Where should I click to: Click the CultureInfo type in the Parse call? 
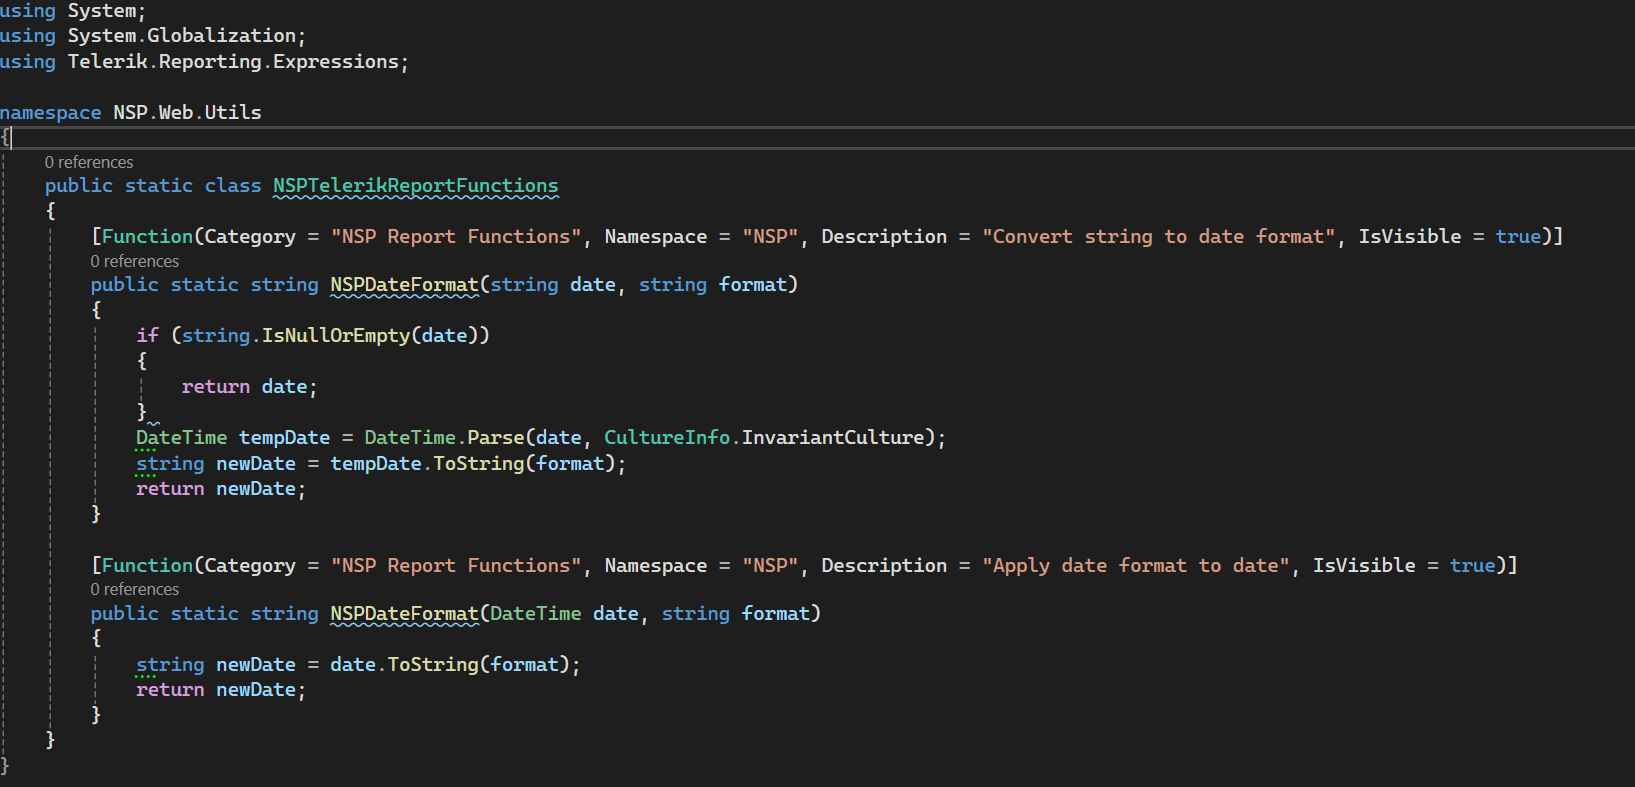(x=666, y=437)
